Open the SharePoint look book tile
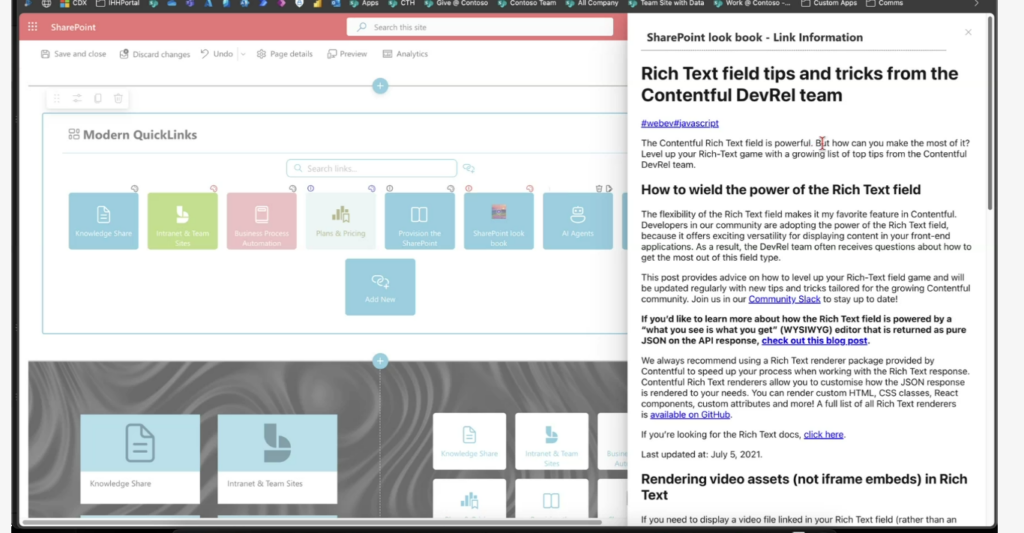The image size is (1024, 533). coord(498,221)
